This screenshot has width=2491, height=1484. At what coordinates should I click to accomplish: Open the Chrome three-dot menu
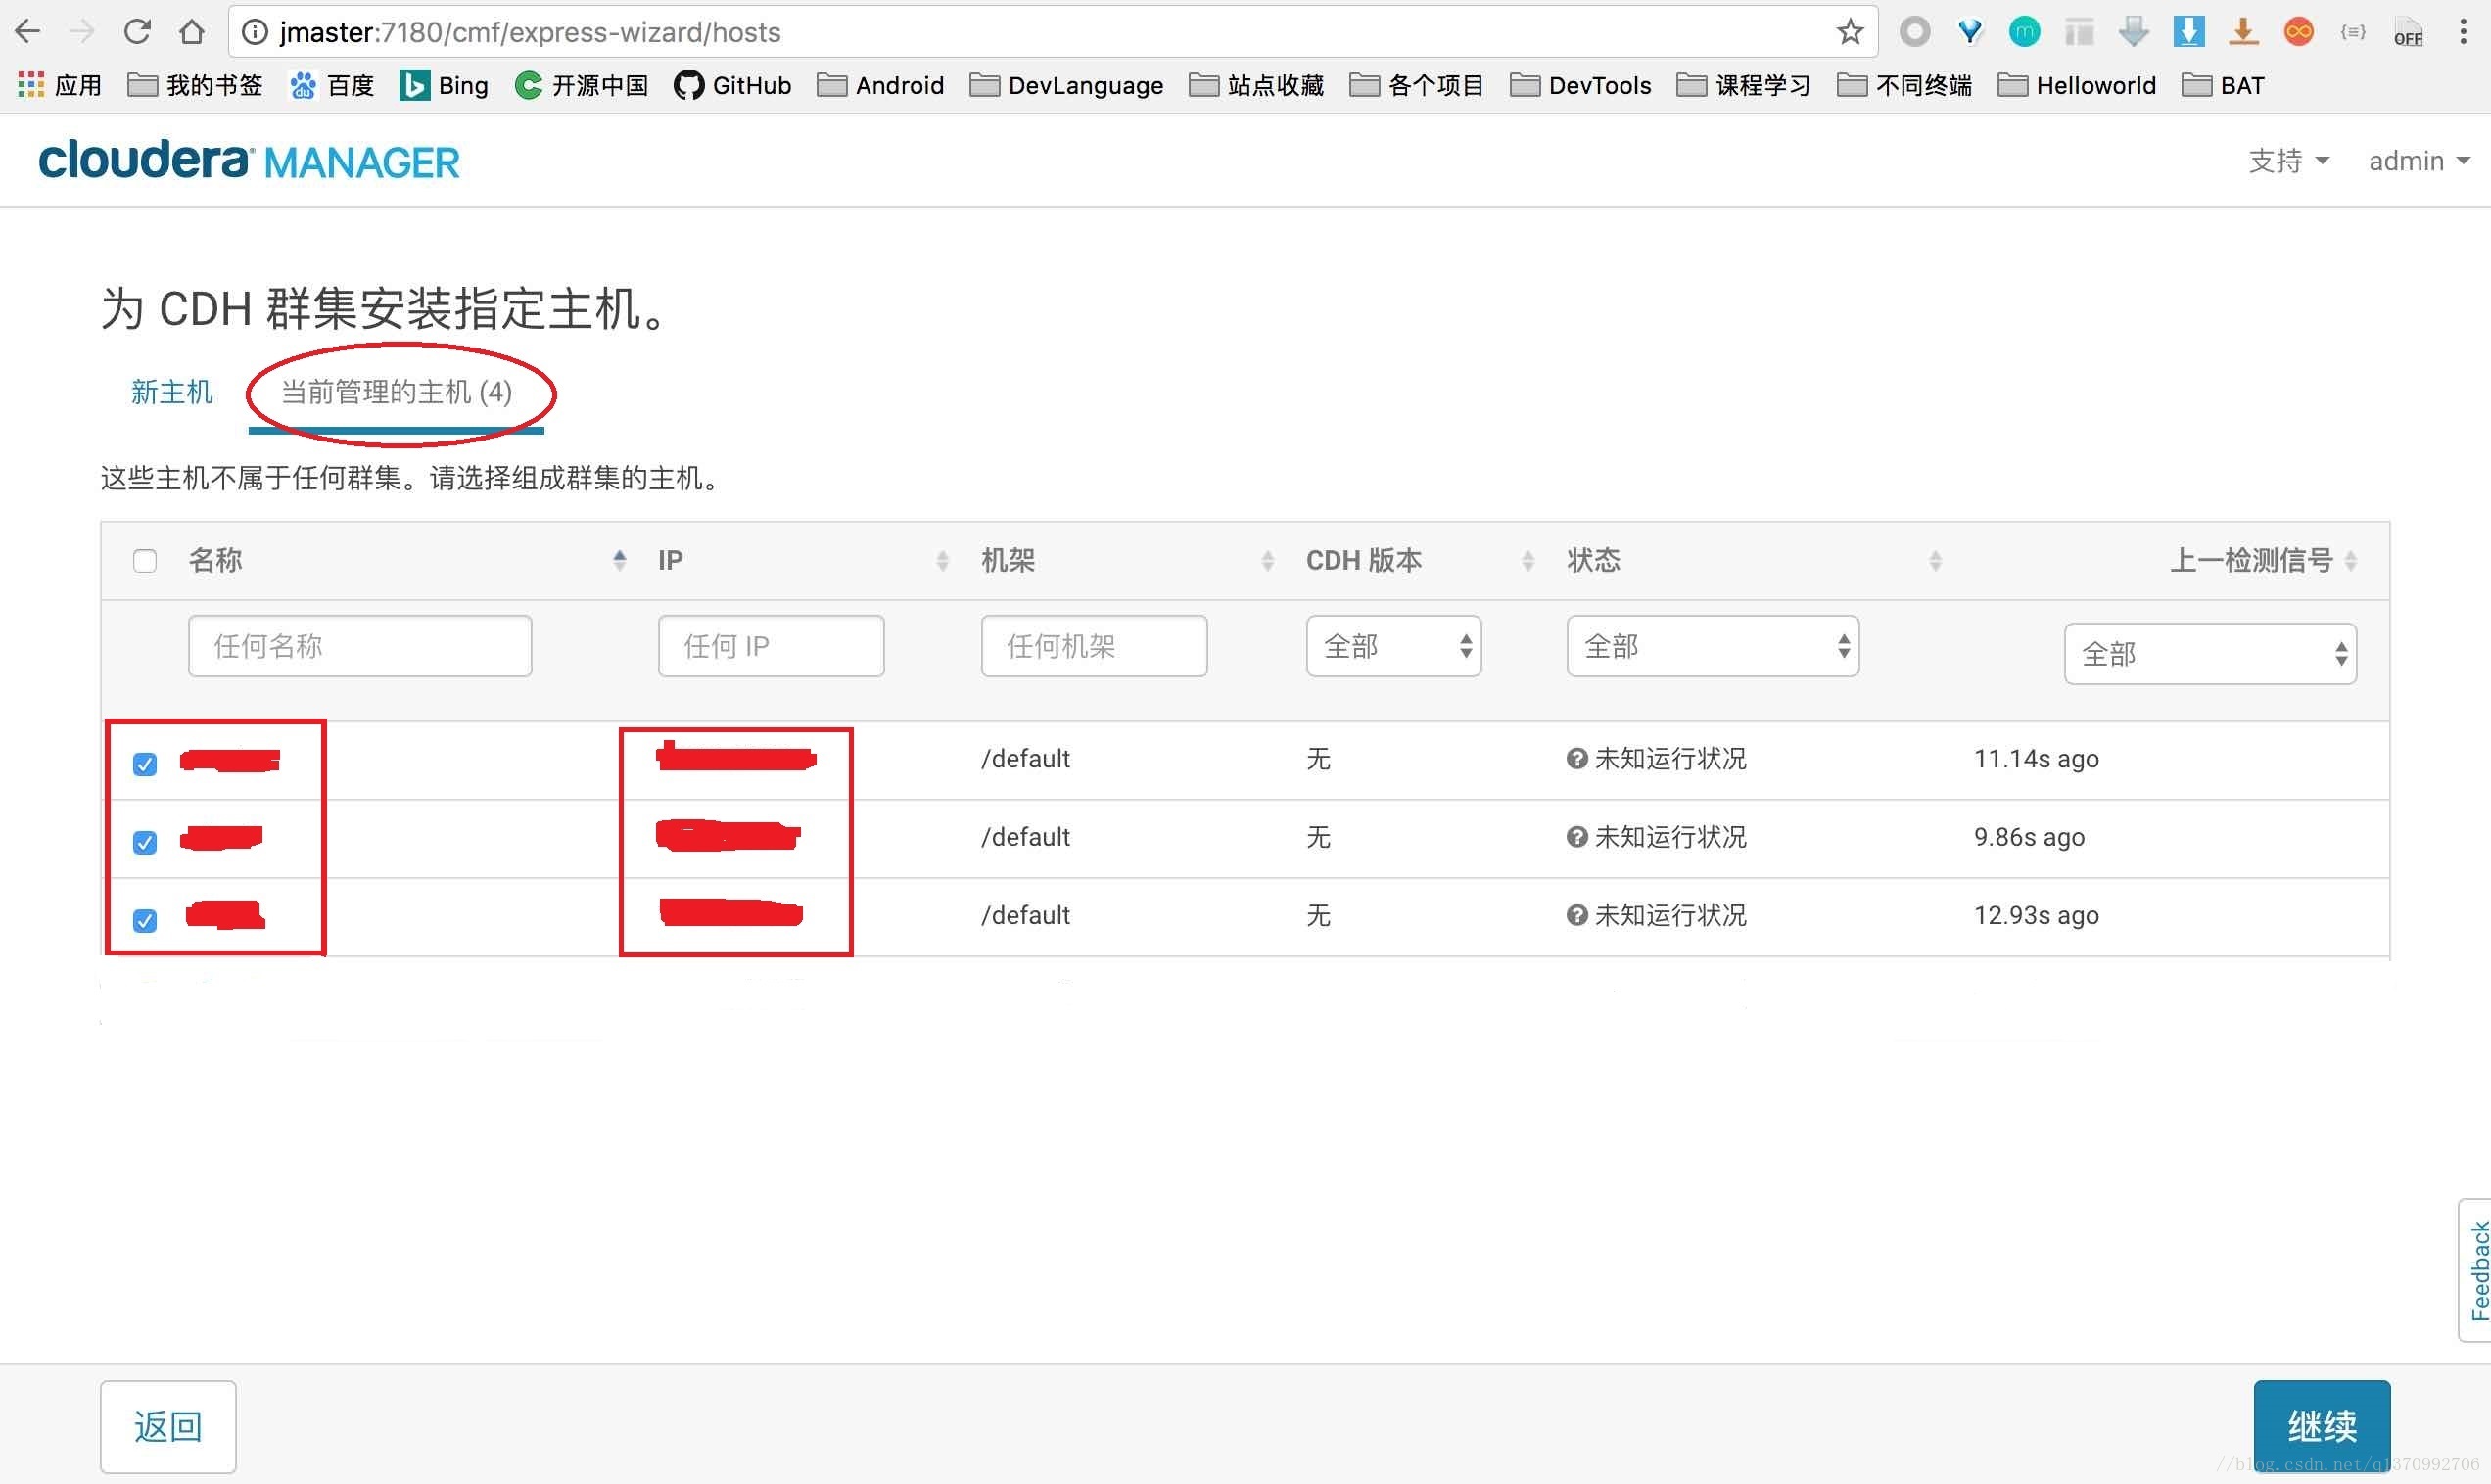[2462, 32]
